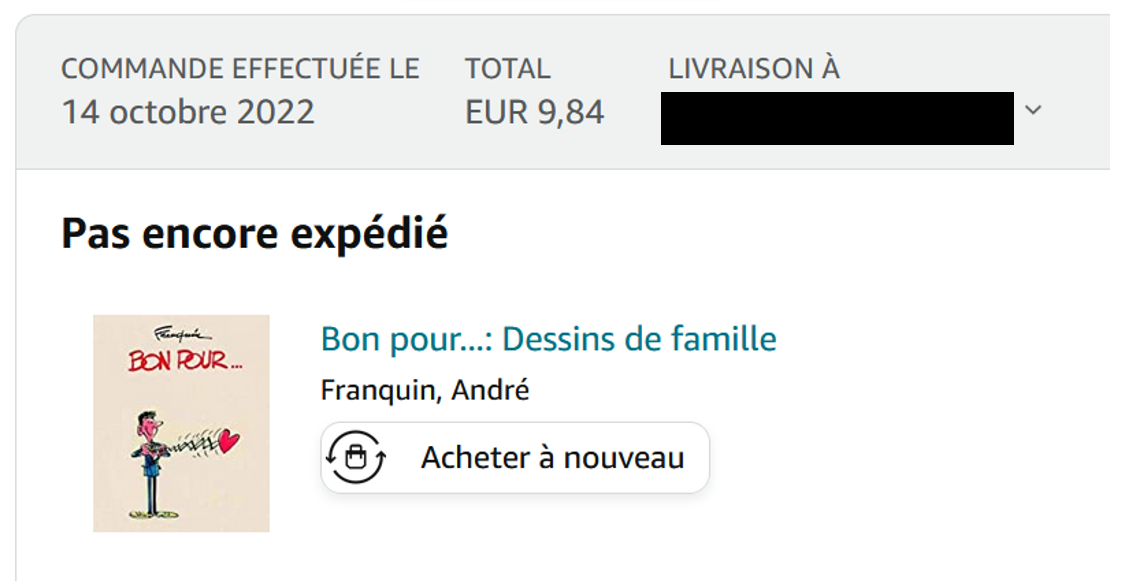Click the Acheter à nouveau cart icon
Image resolution: width=1121 pixels, height=581 pixels.
[357, 458]
